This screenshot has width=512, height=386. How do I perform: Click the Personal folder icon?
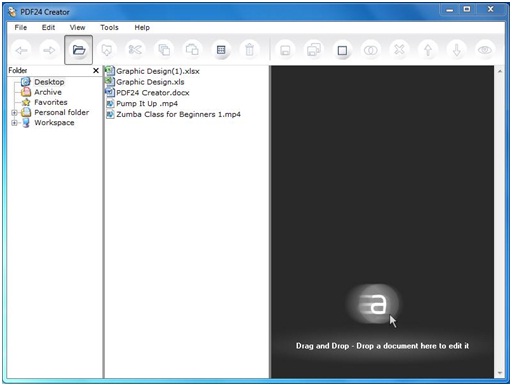(x=26, y=112)
